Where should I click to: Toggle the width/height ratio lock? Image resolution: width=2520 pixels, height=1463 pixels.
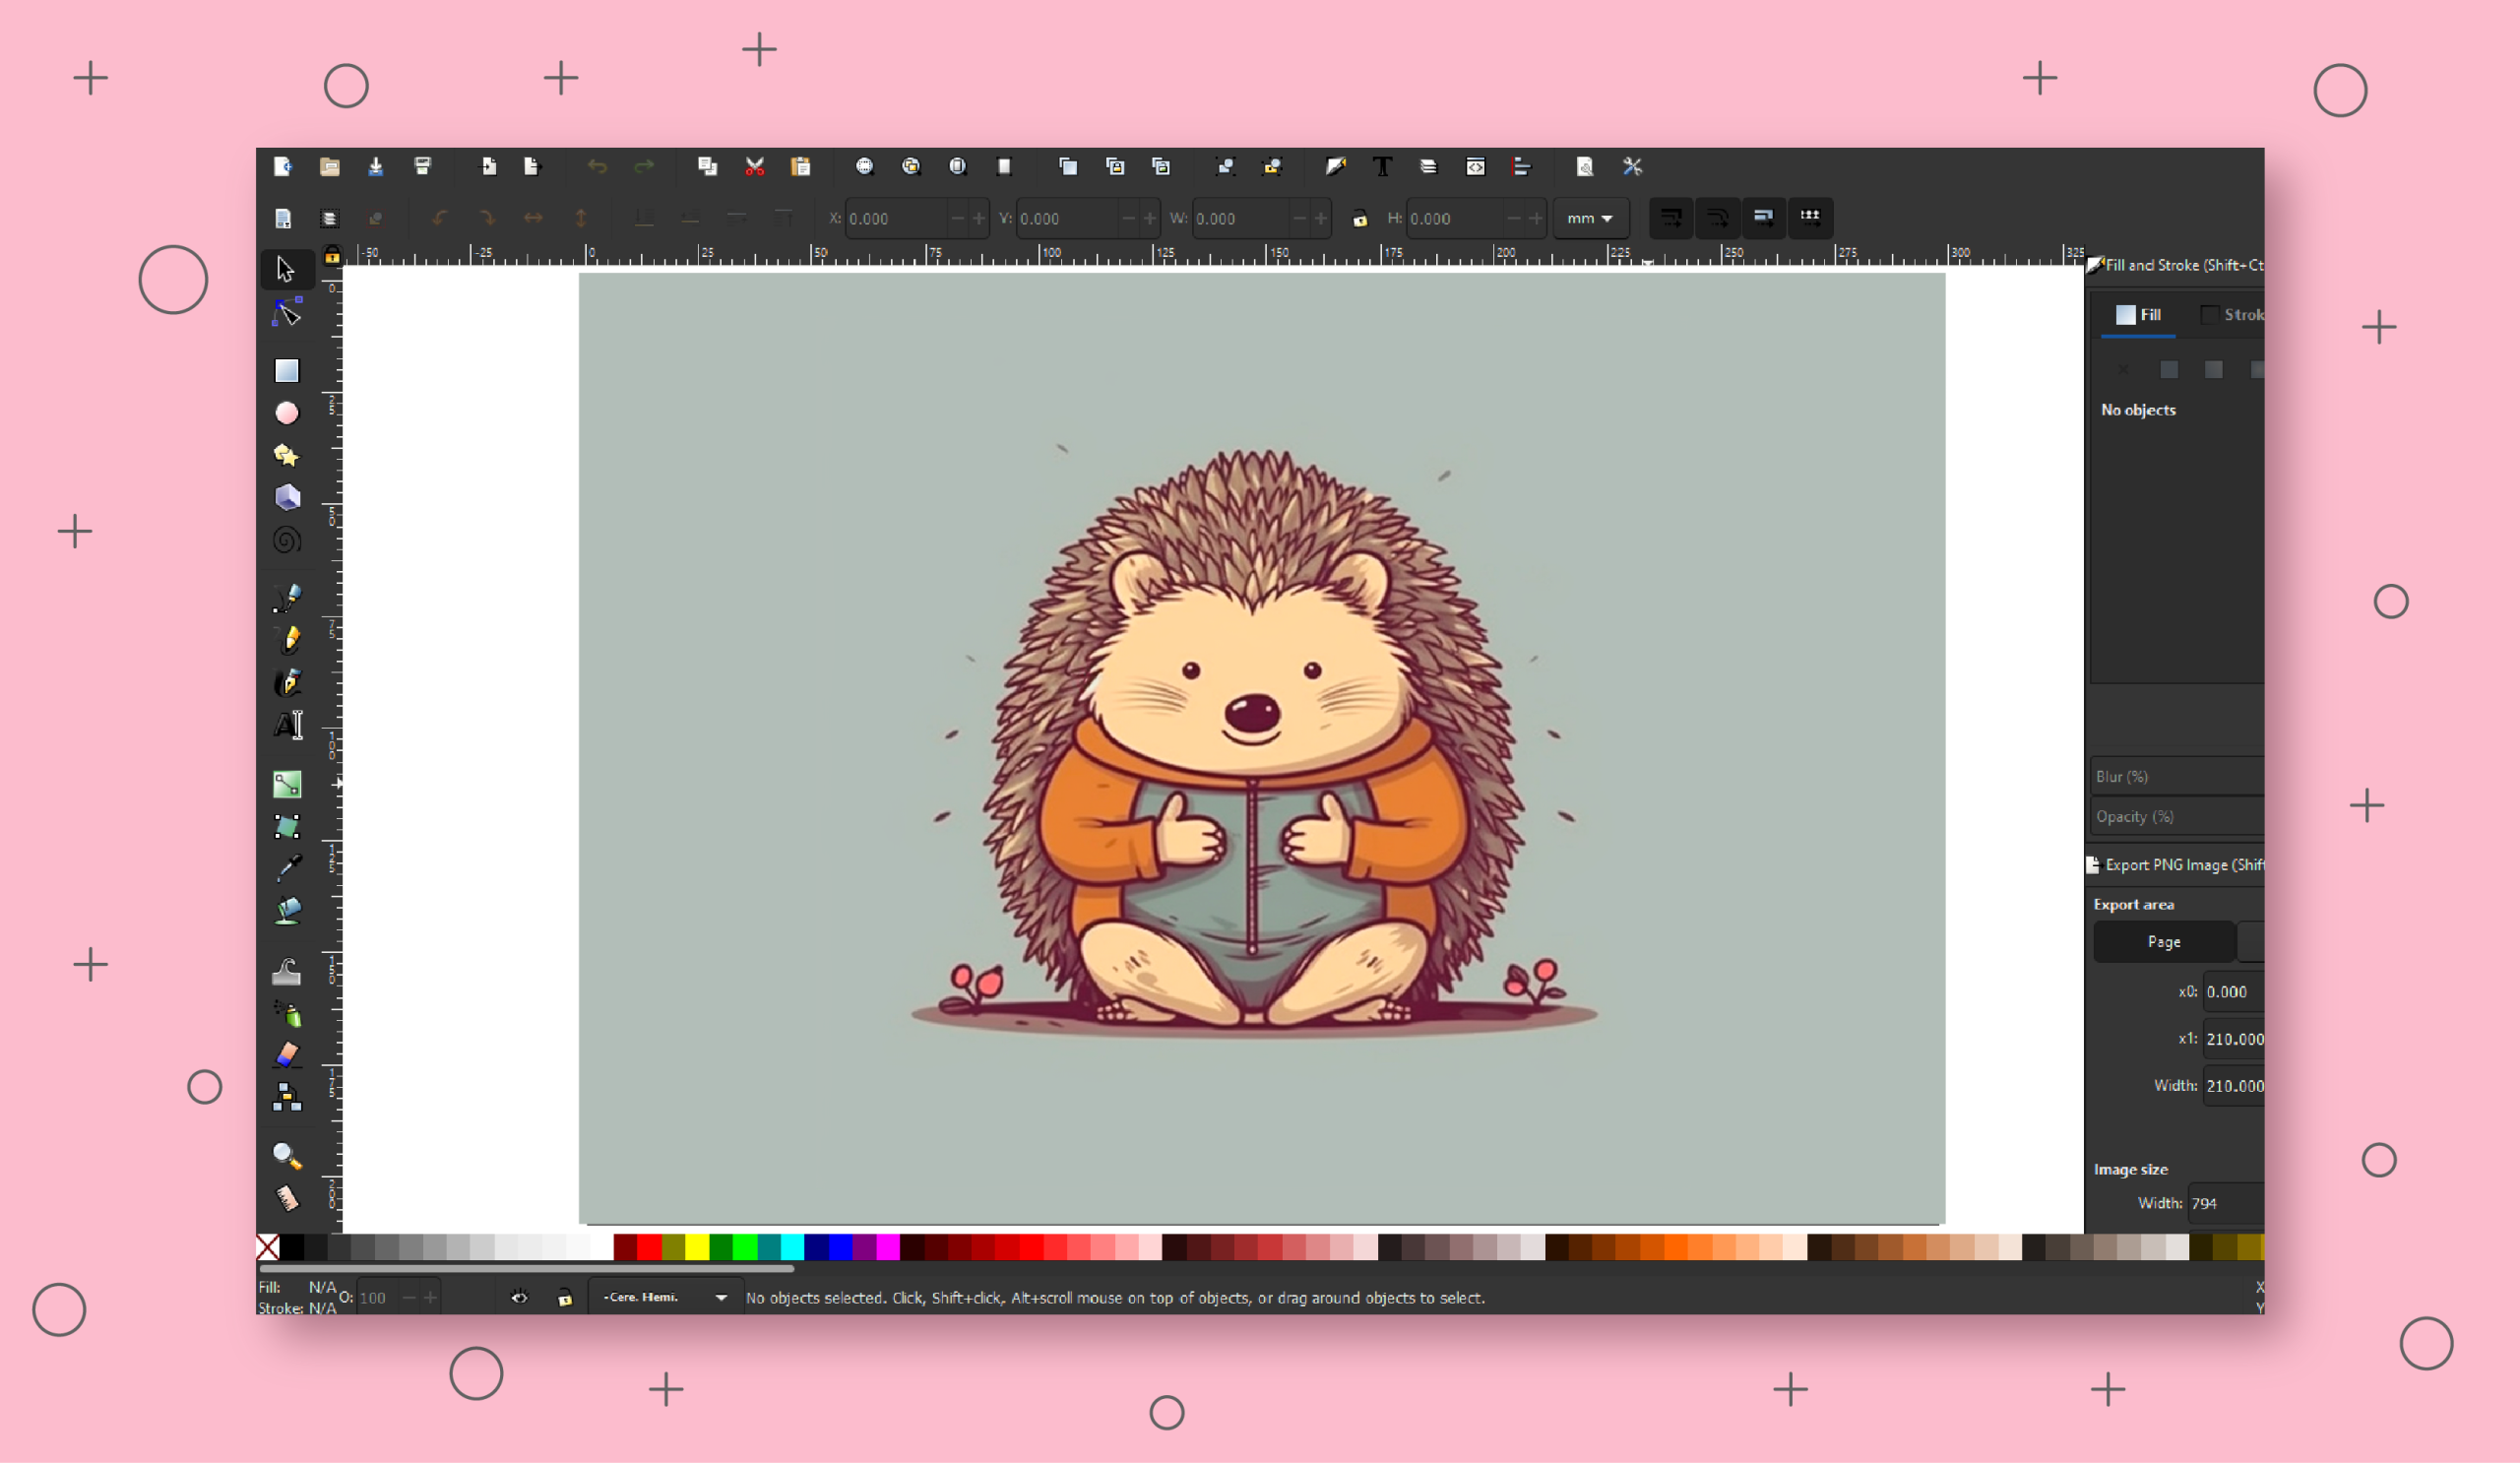[1359, 219]
